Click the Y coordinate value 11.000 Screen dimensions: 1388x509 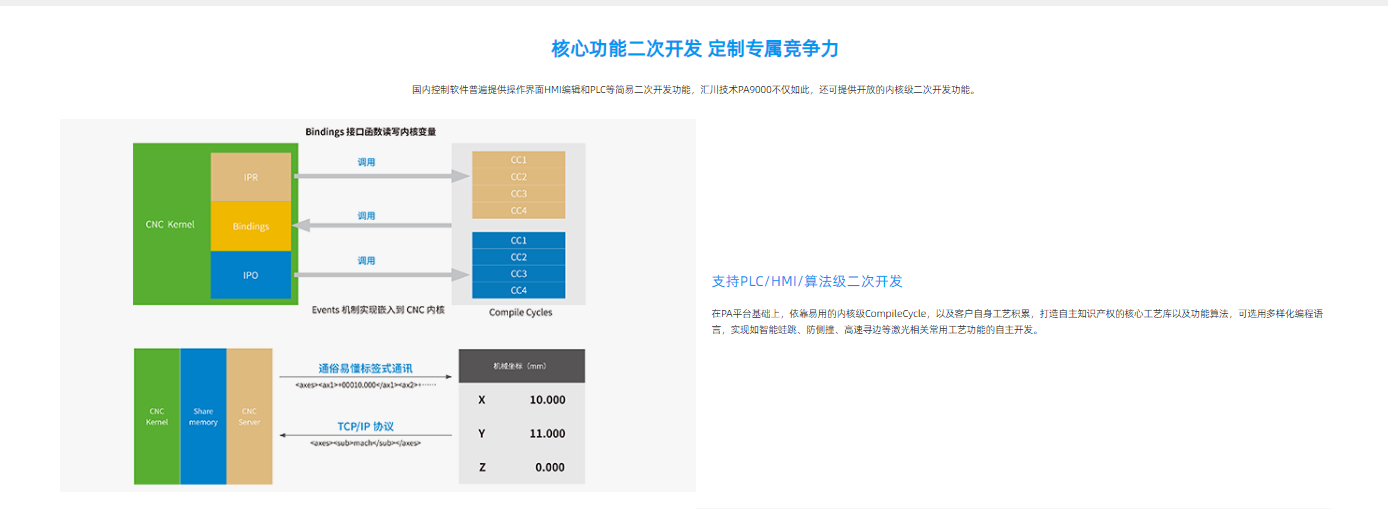click(x=547, y=434)
